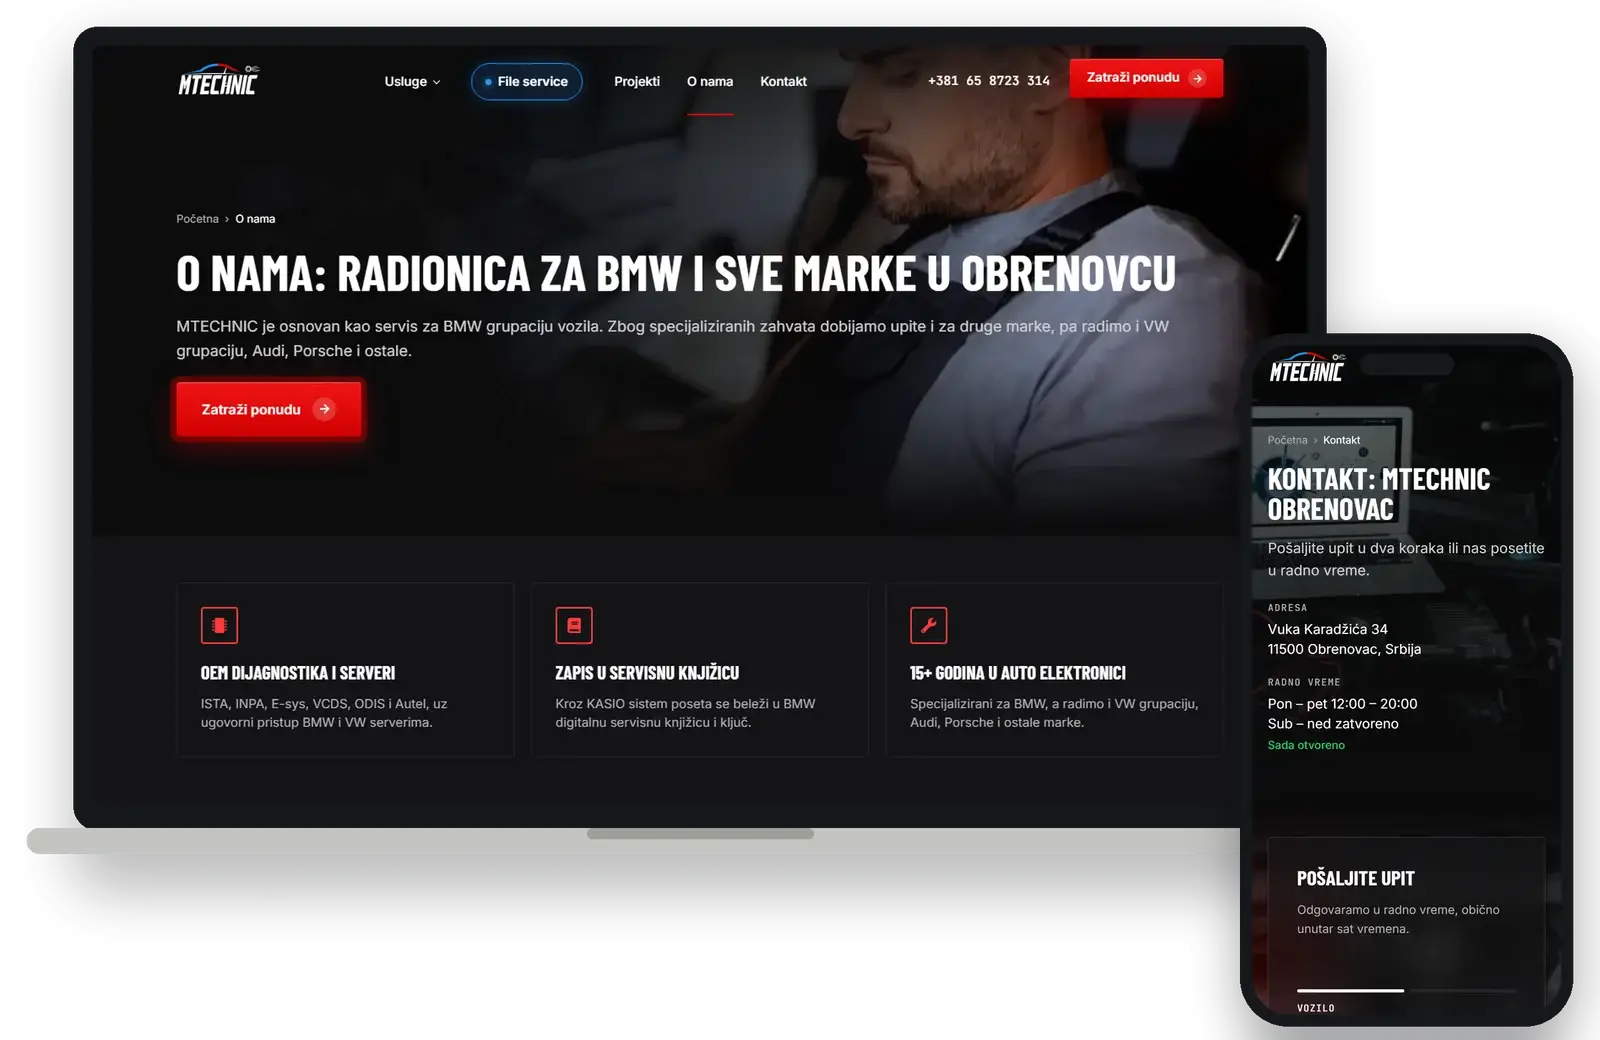Click the O NAMA main page headline
The width and height of the screenshot is (1600, 1040).
(x=676, y=274)
